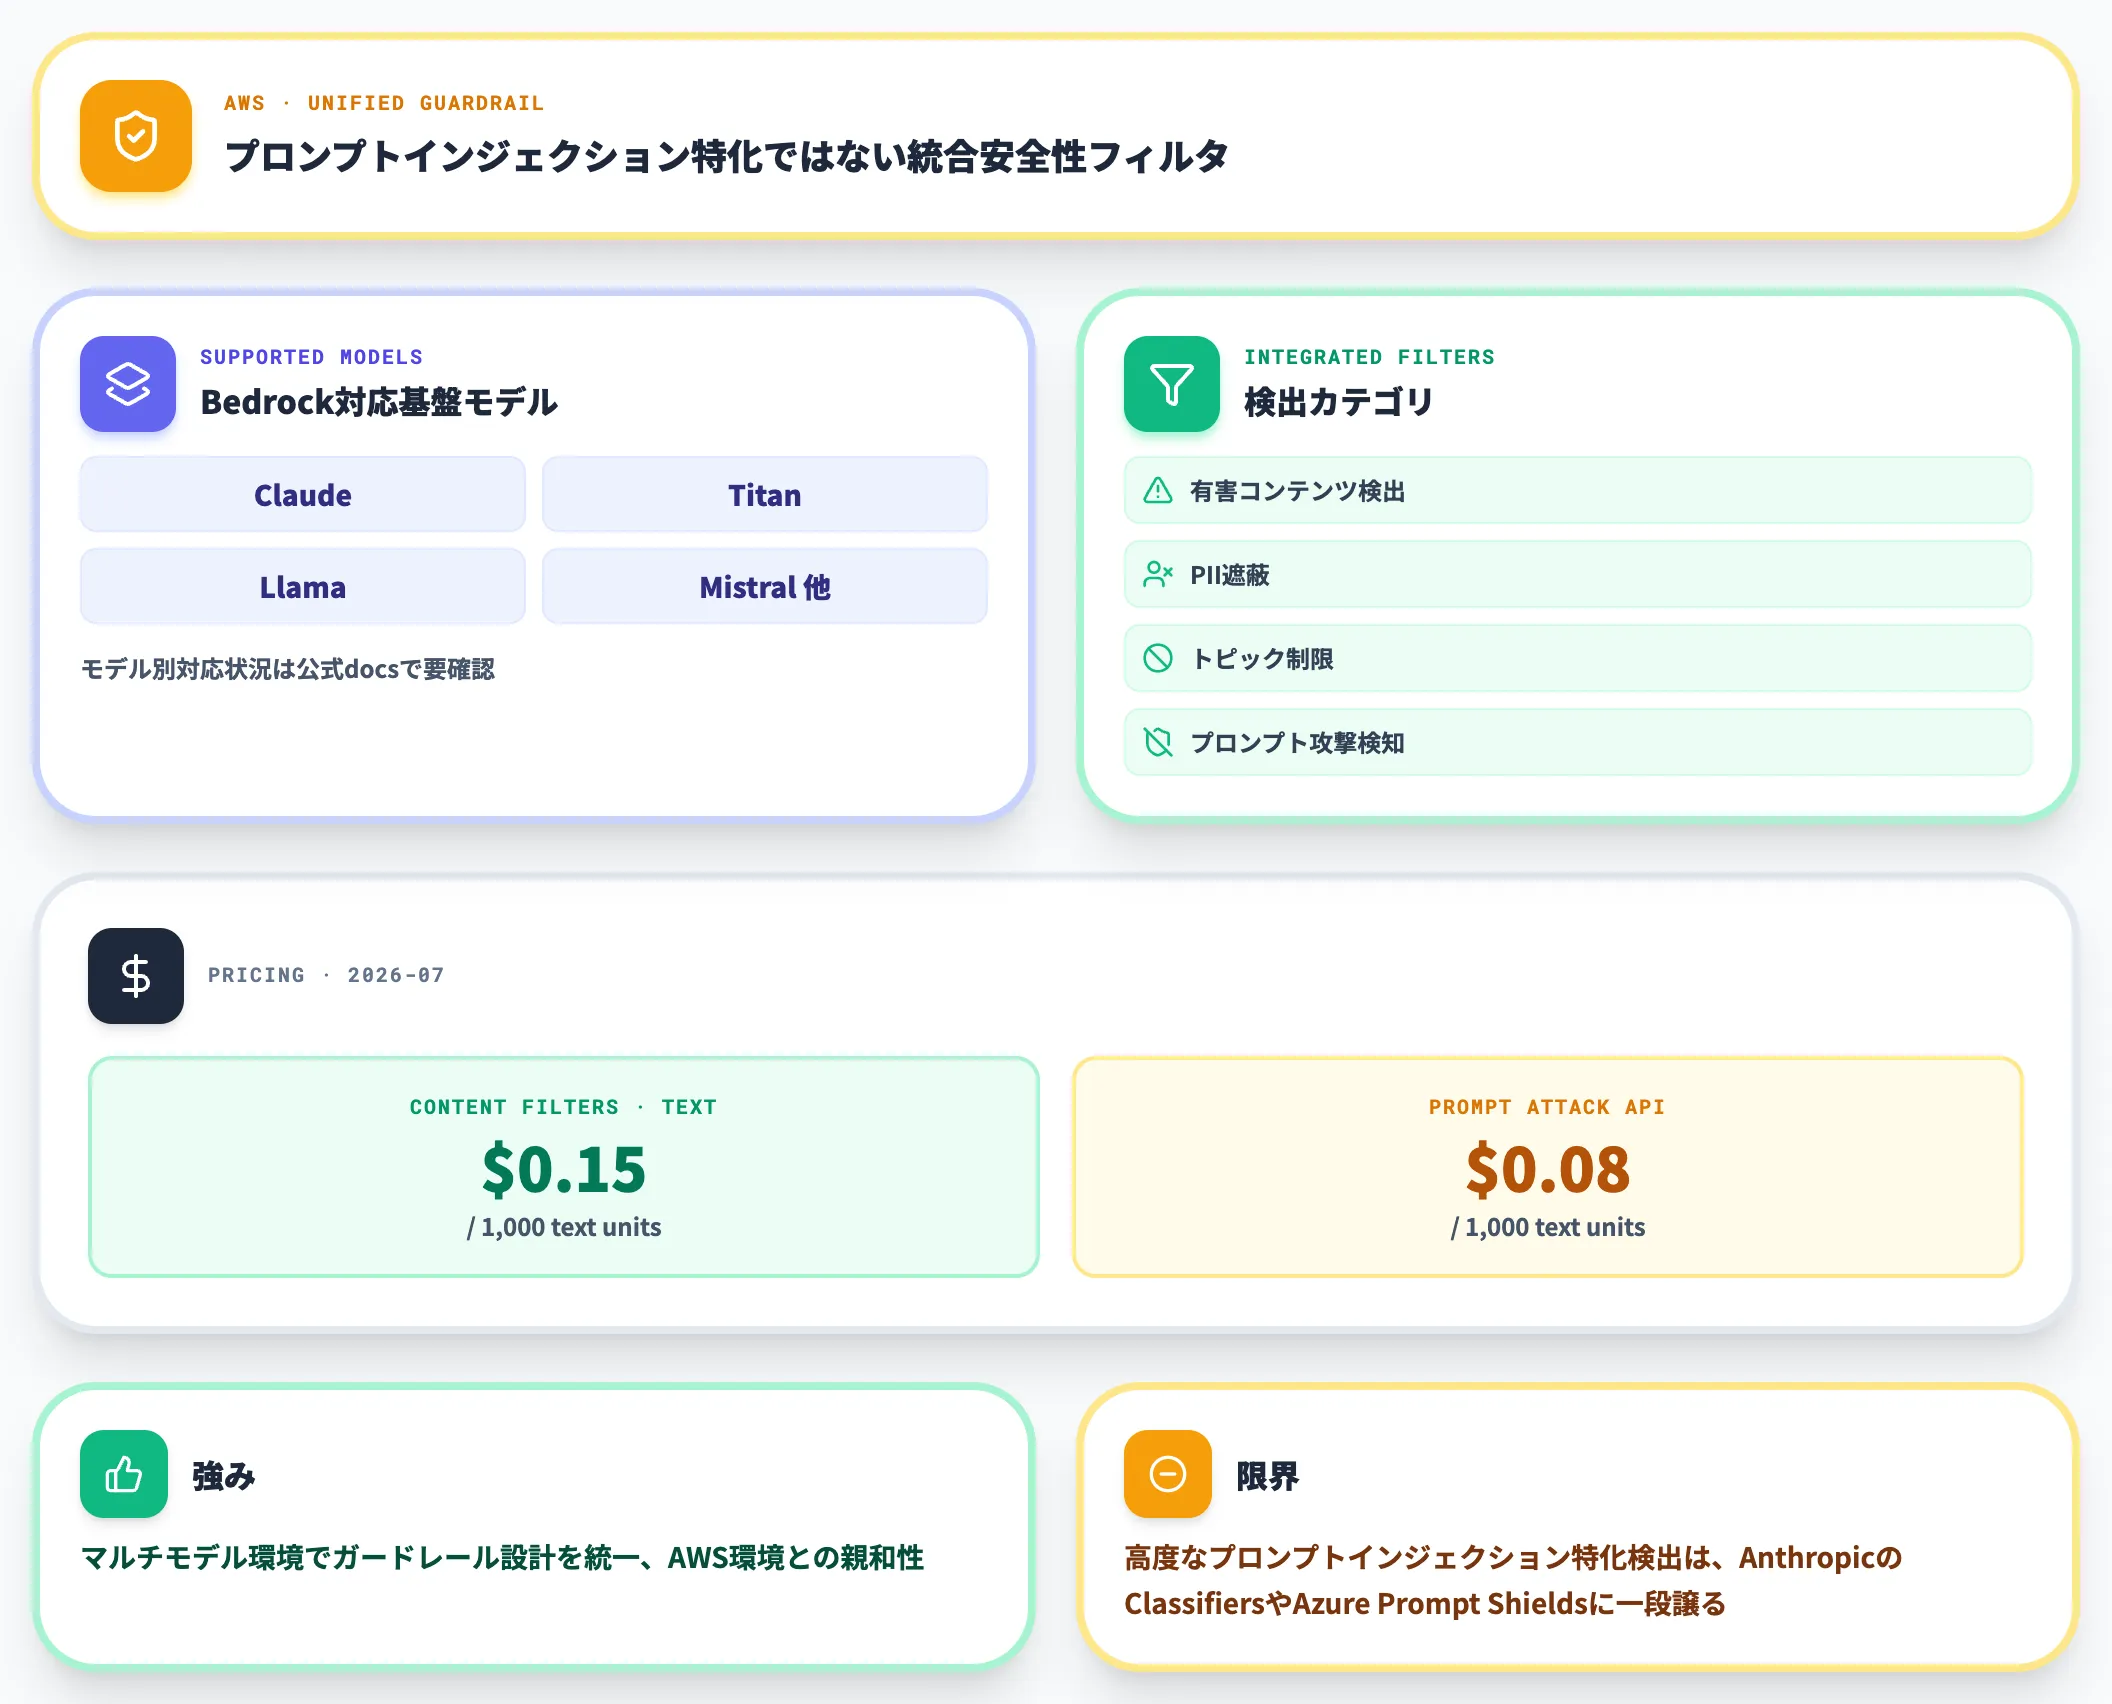Click the header title プロンプトインジェクション特化ではない統合安全性フィルタ

(726, 156)
